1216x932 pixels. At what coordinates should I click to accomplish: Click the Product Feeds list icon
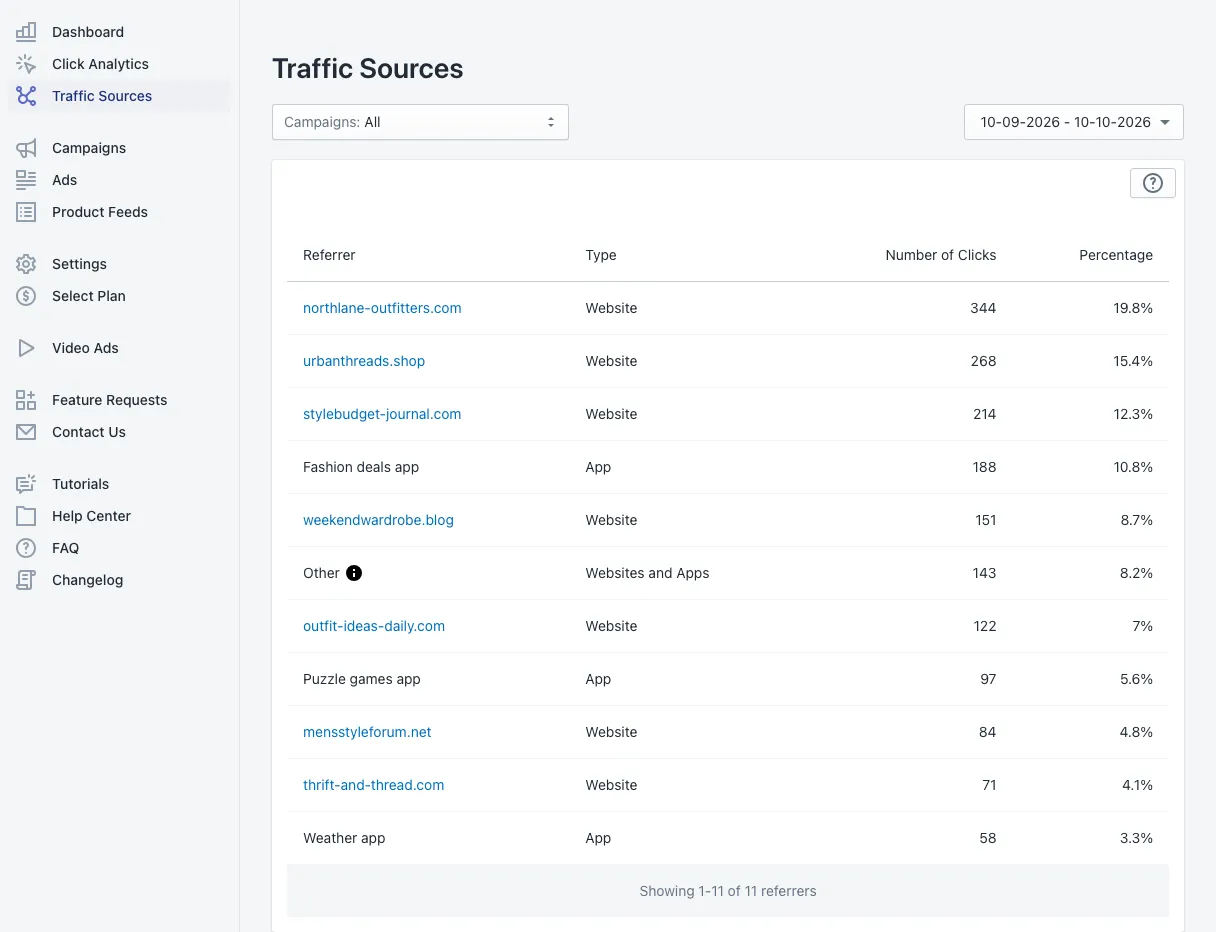(x=26, y=212)
